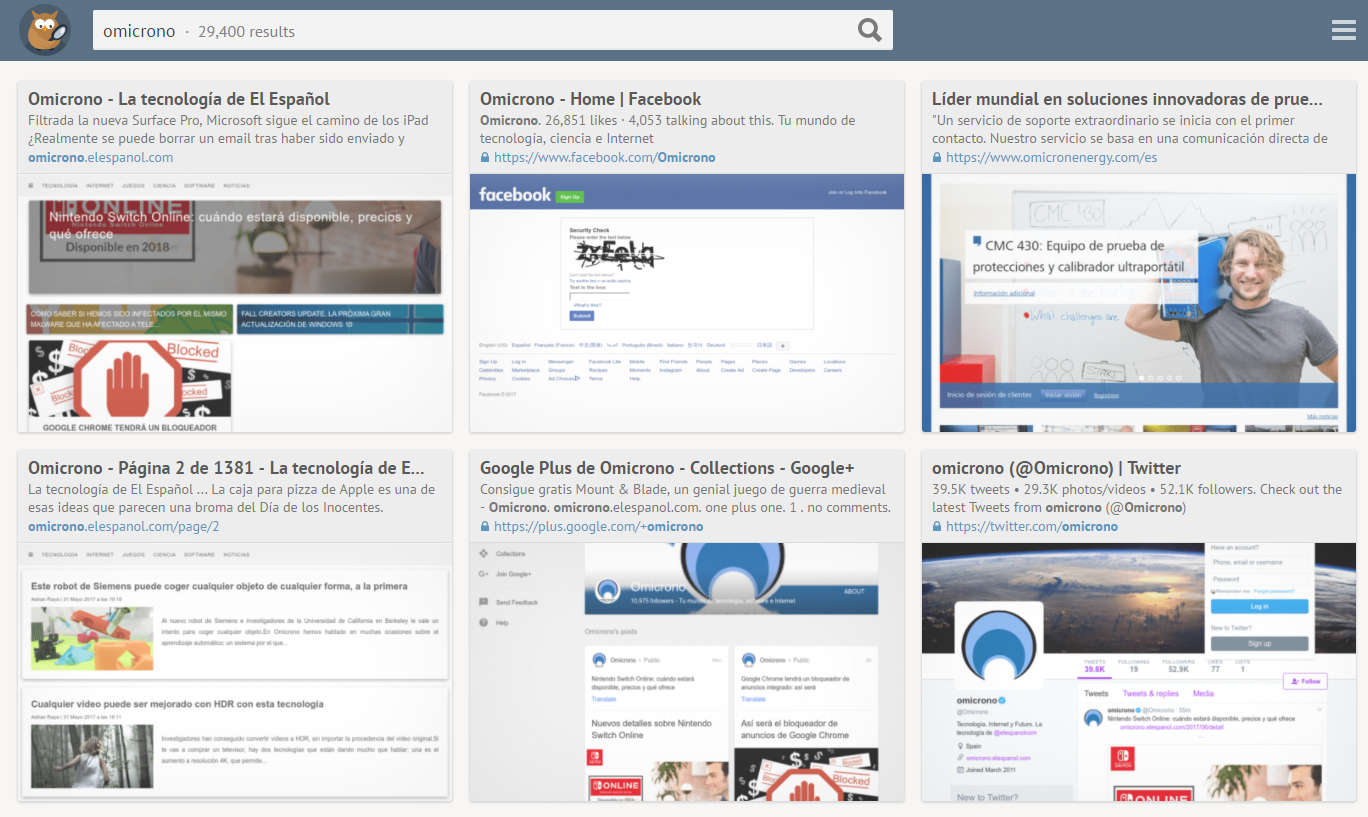Click the omicronenergy.com/es URL
This screenshot has width=1368, height=817.
coord(1052,157)
